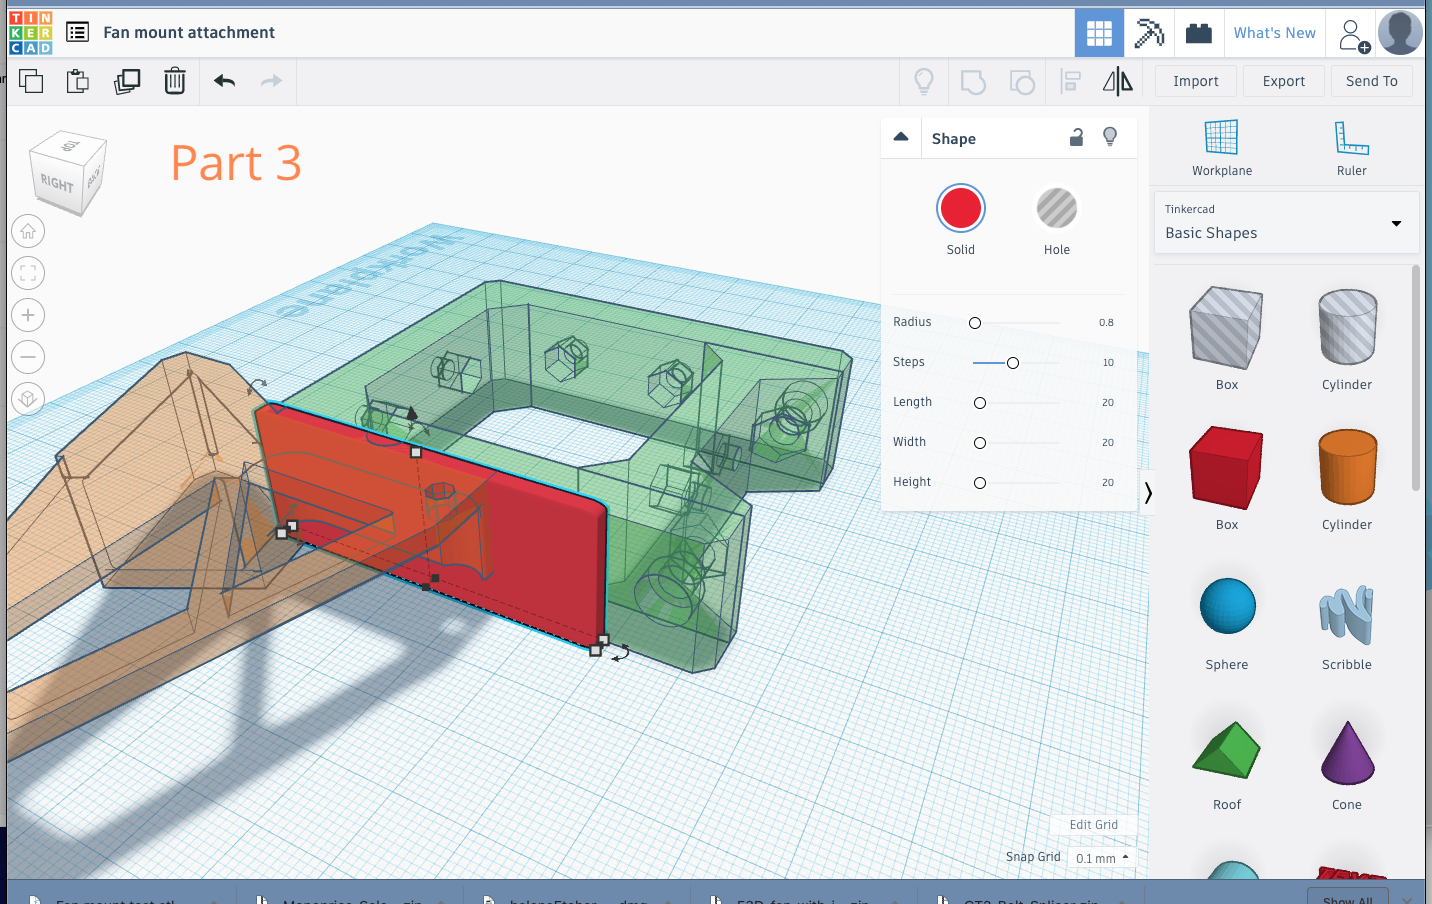
Task: Click Home view button
Action: (x=28, y=231)
